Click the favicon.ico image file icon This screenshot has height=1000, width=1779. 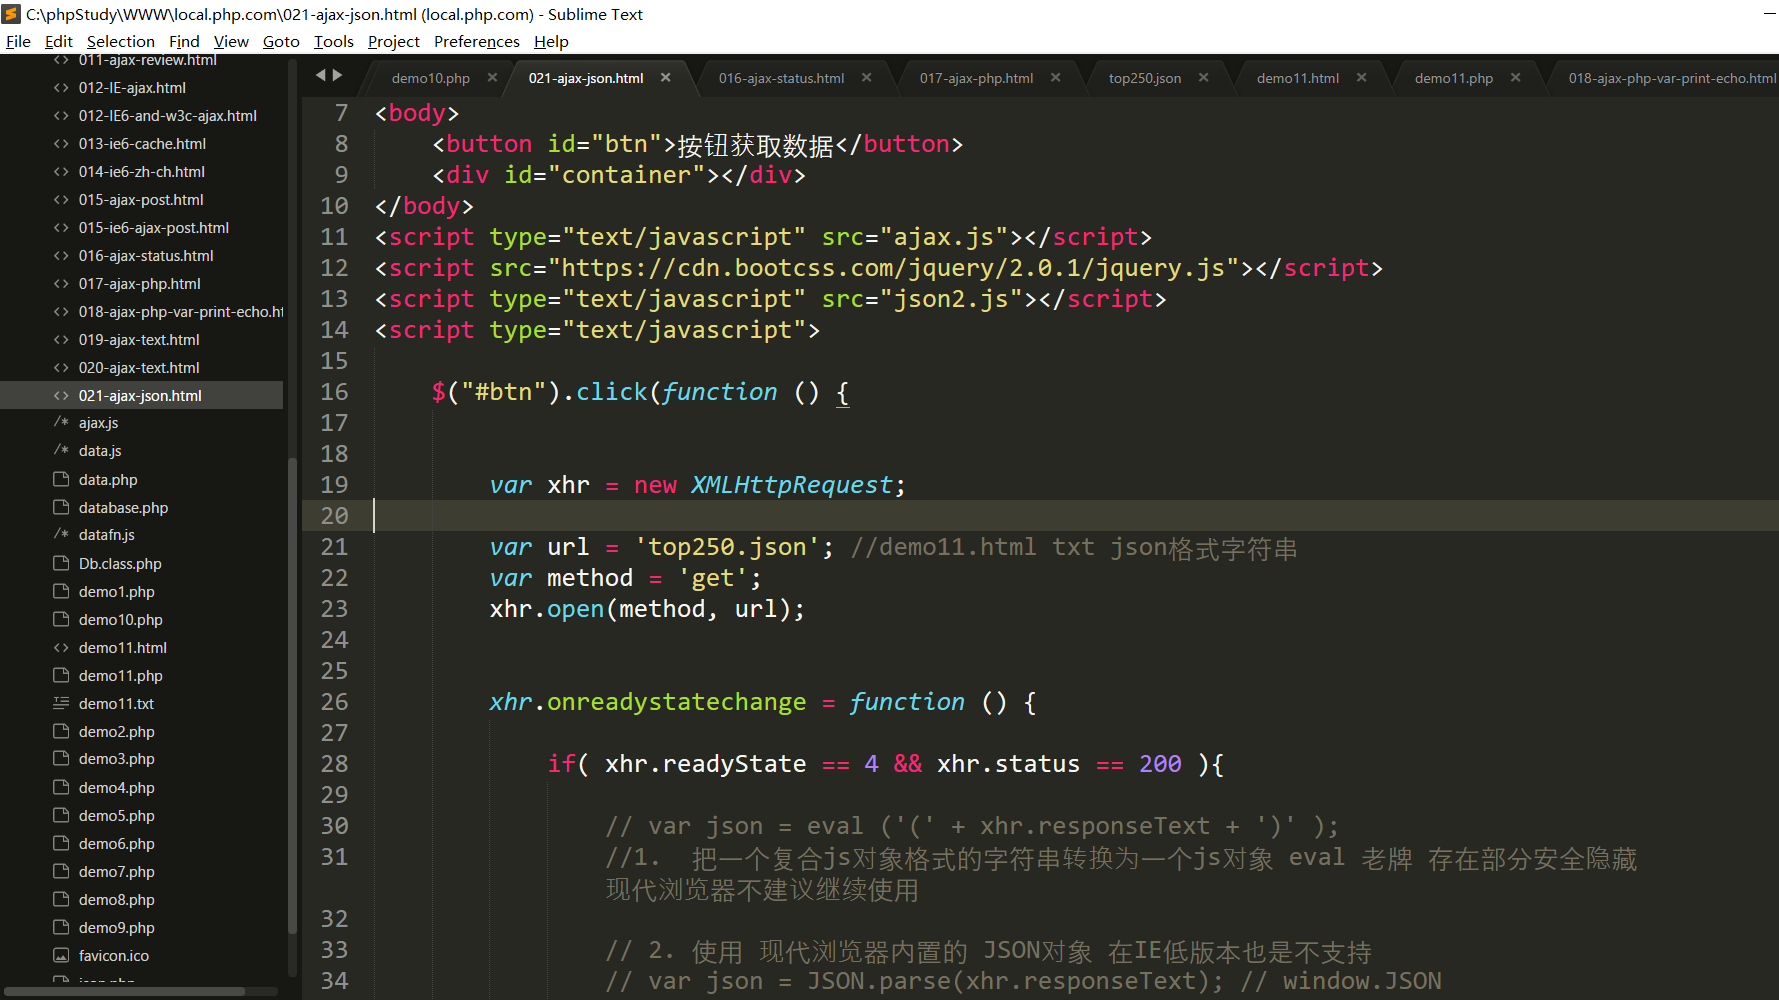point(61,955)
